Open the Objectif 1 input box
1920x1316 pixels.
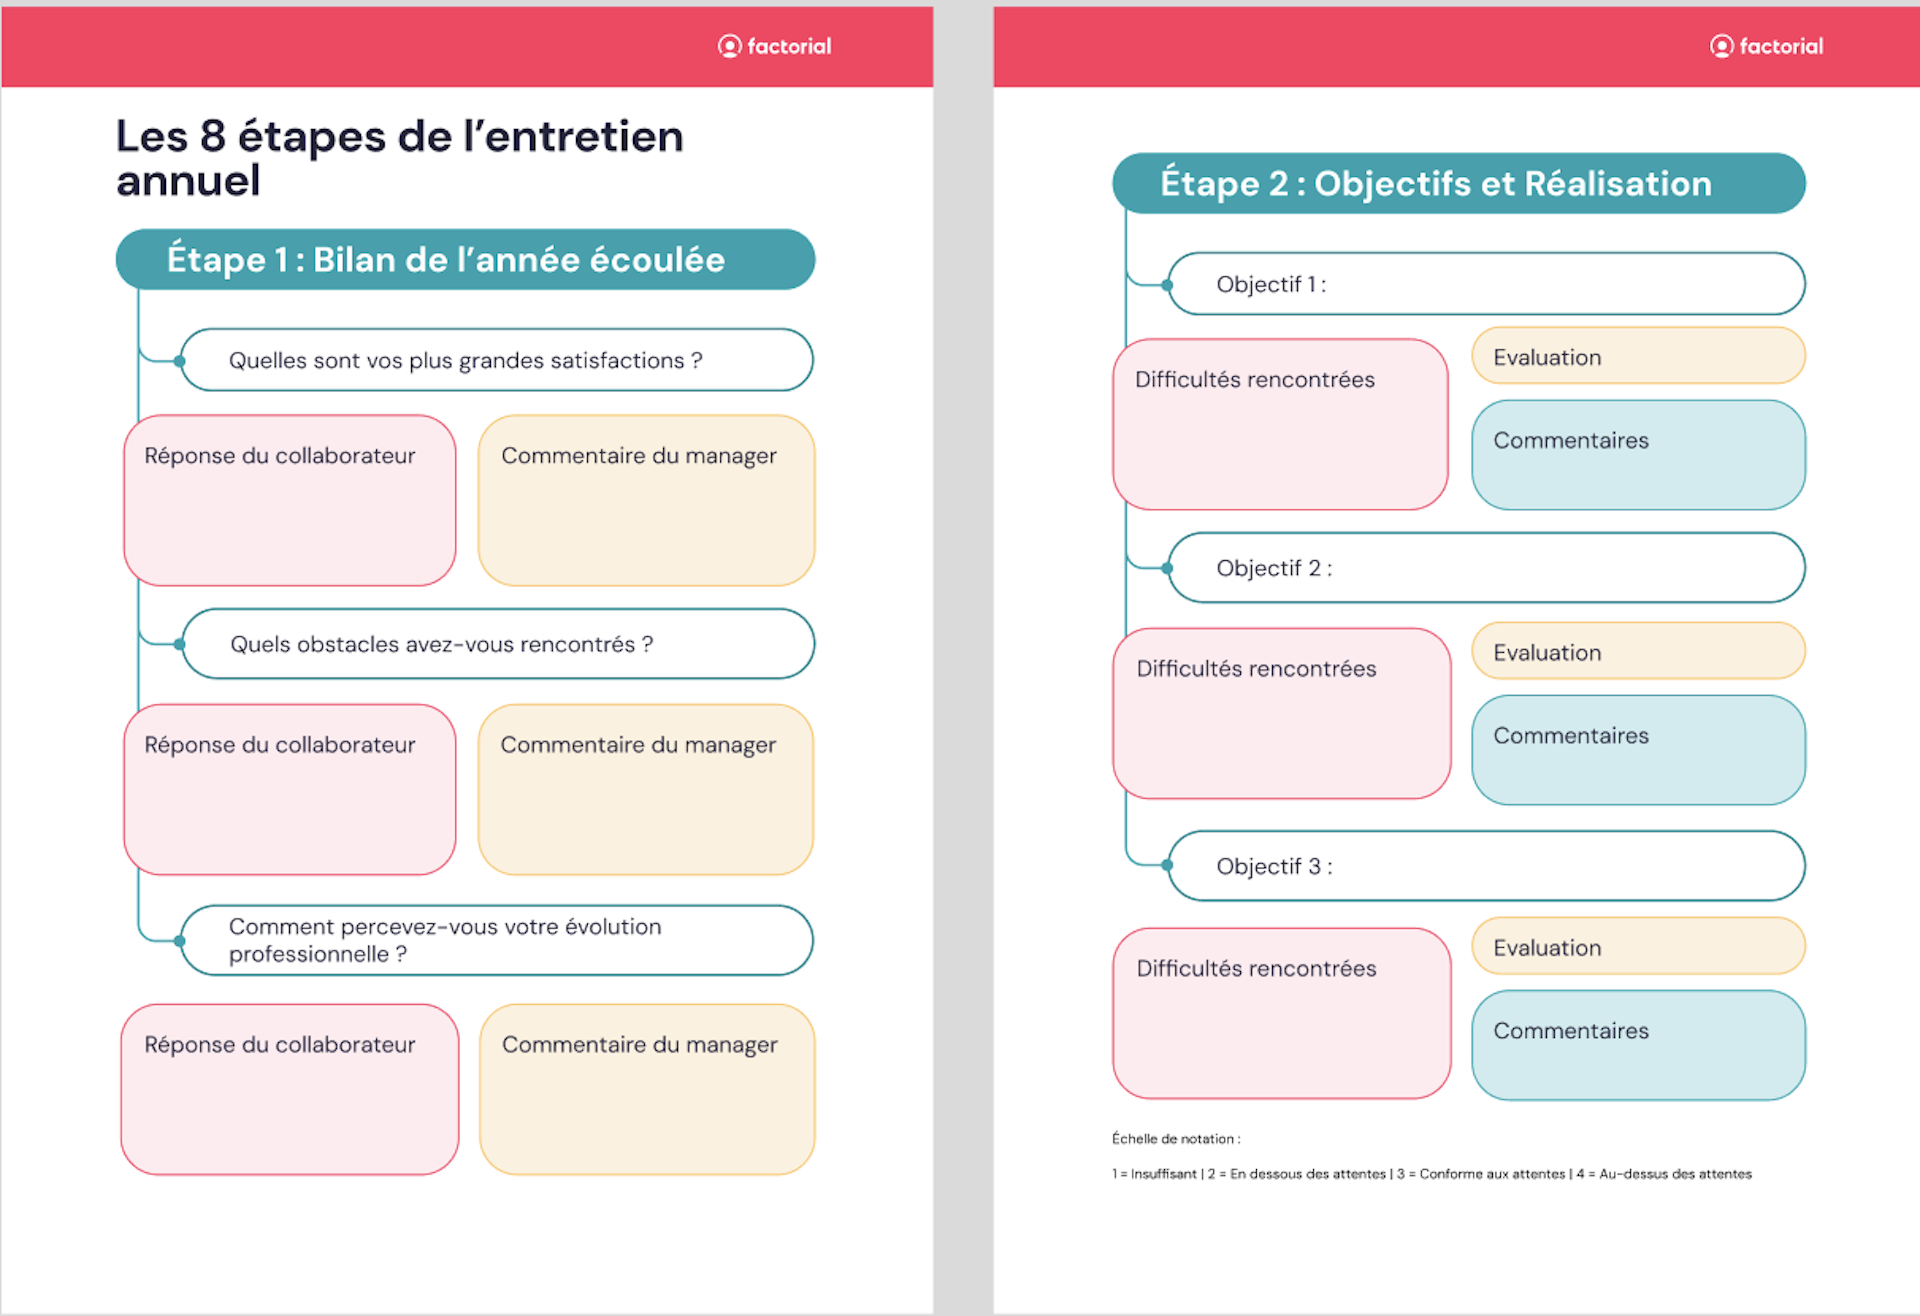(1486, 284)
